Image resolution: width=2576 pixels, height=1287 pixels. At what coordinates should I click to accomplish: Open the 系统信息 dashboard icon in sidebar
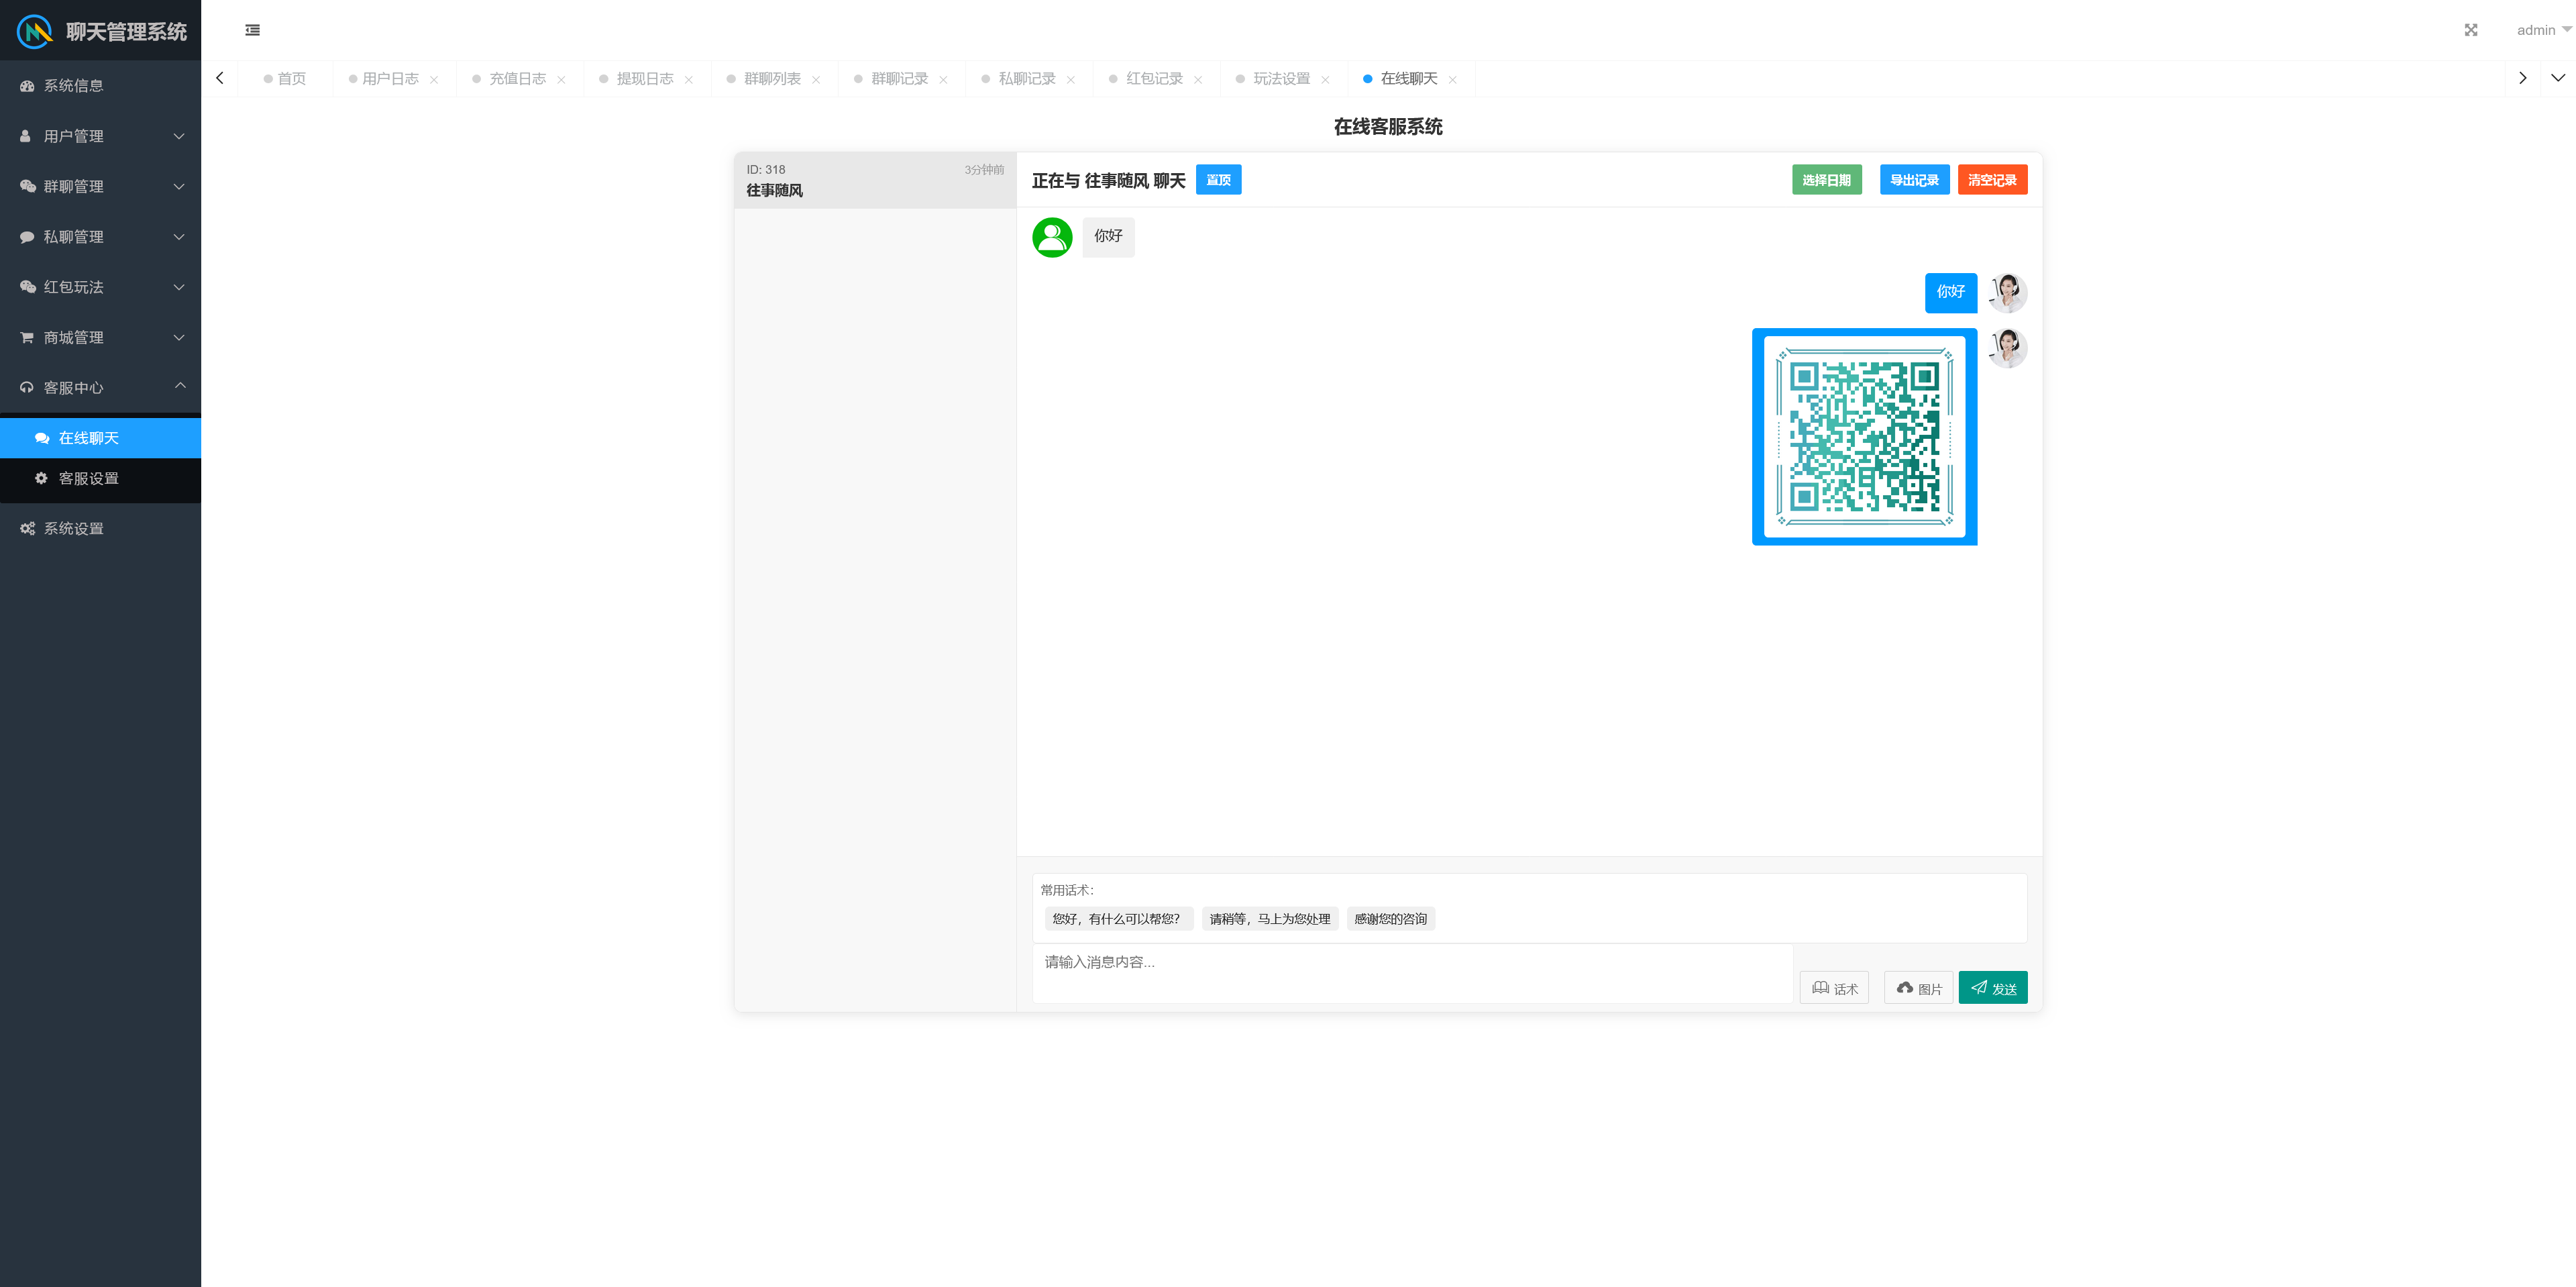26,86
